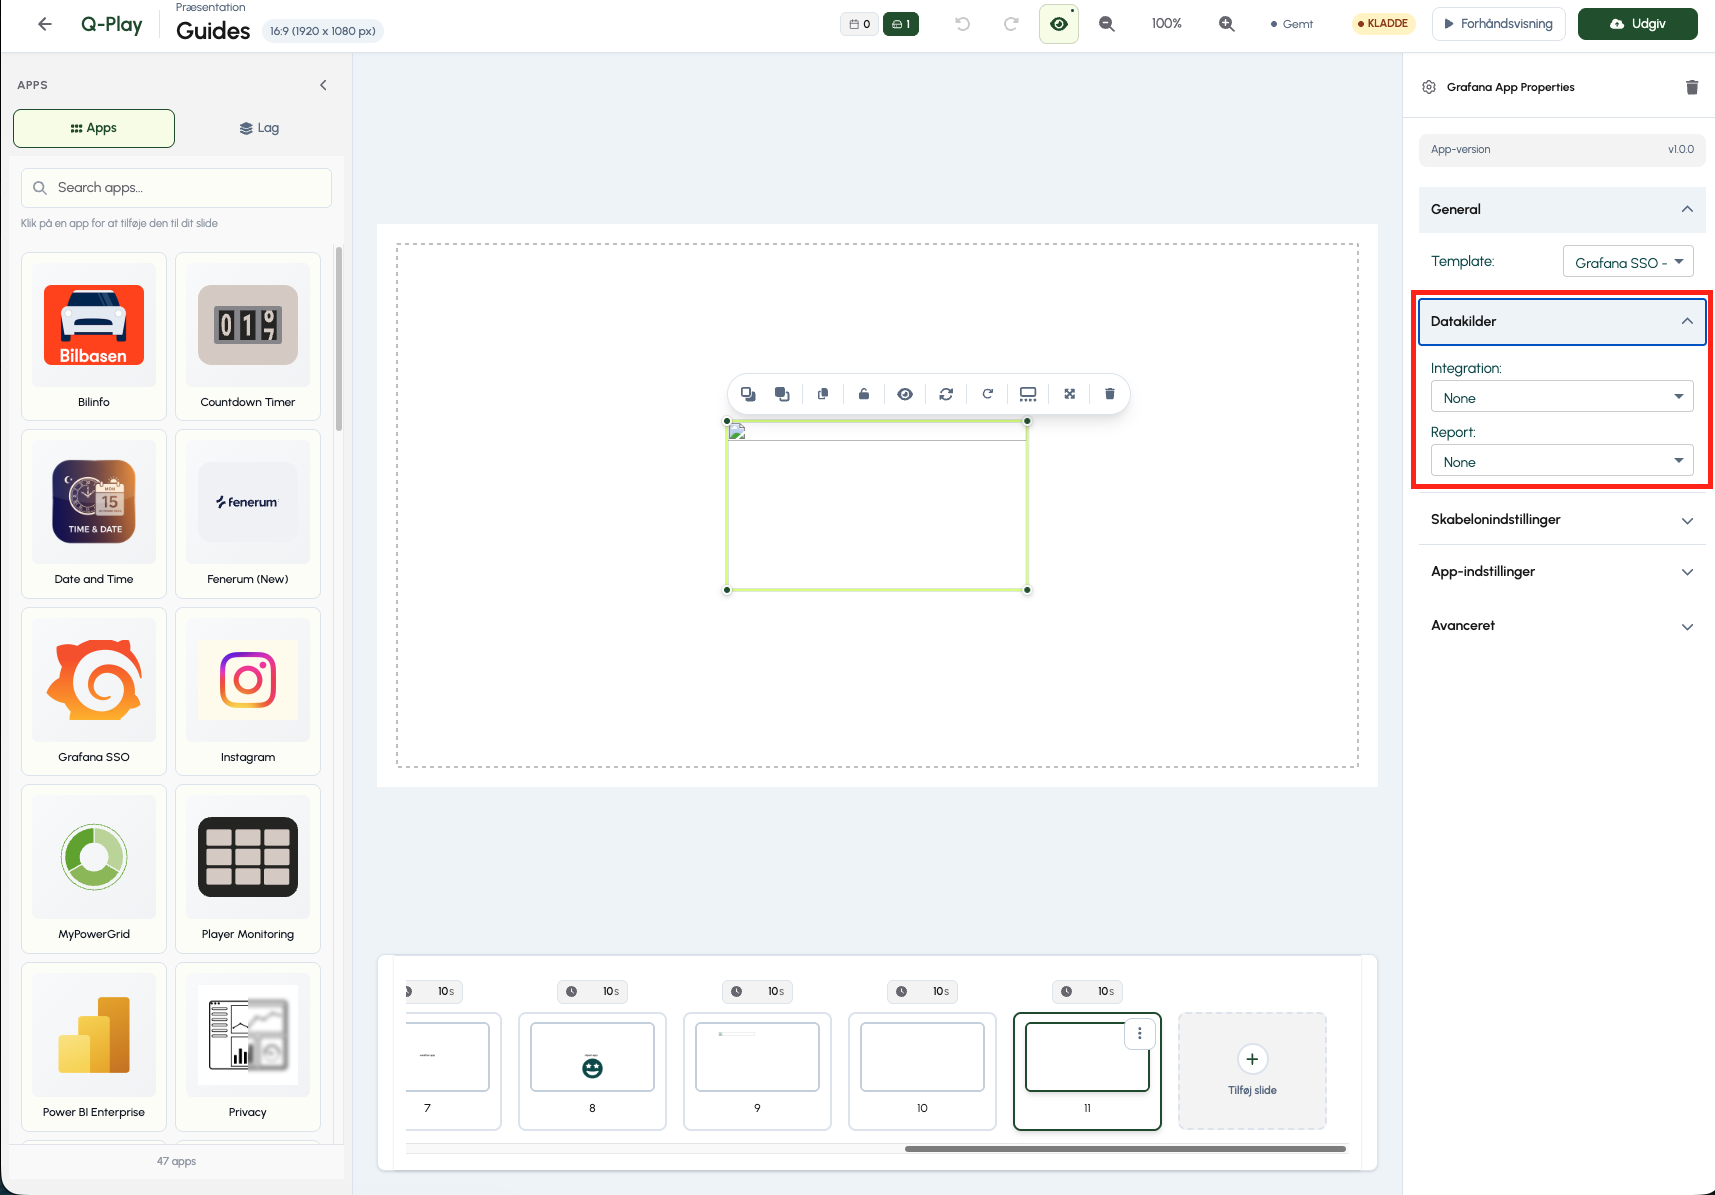
Task: Add the MyPowerGrid app
Action: point(94,868)
